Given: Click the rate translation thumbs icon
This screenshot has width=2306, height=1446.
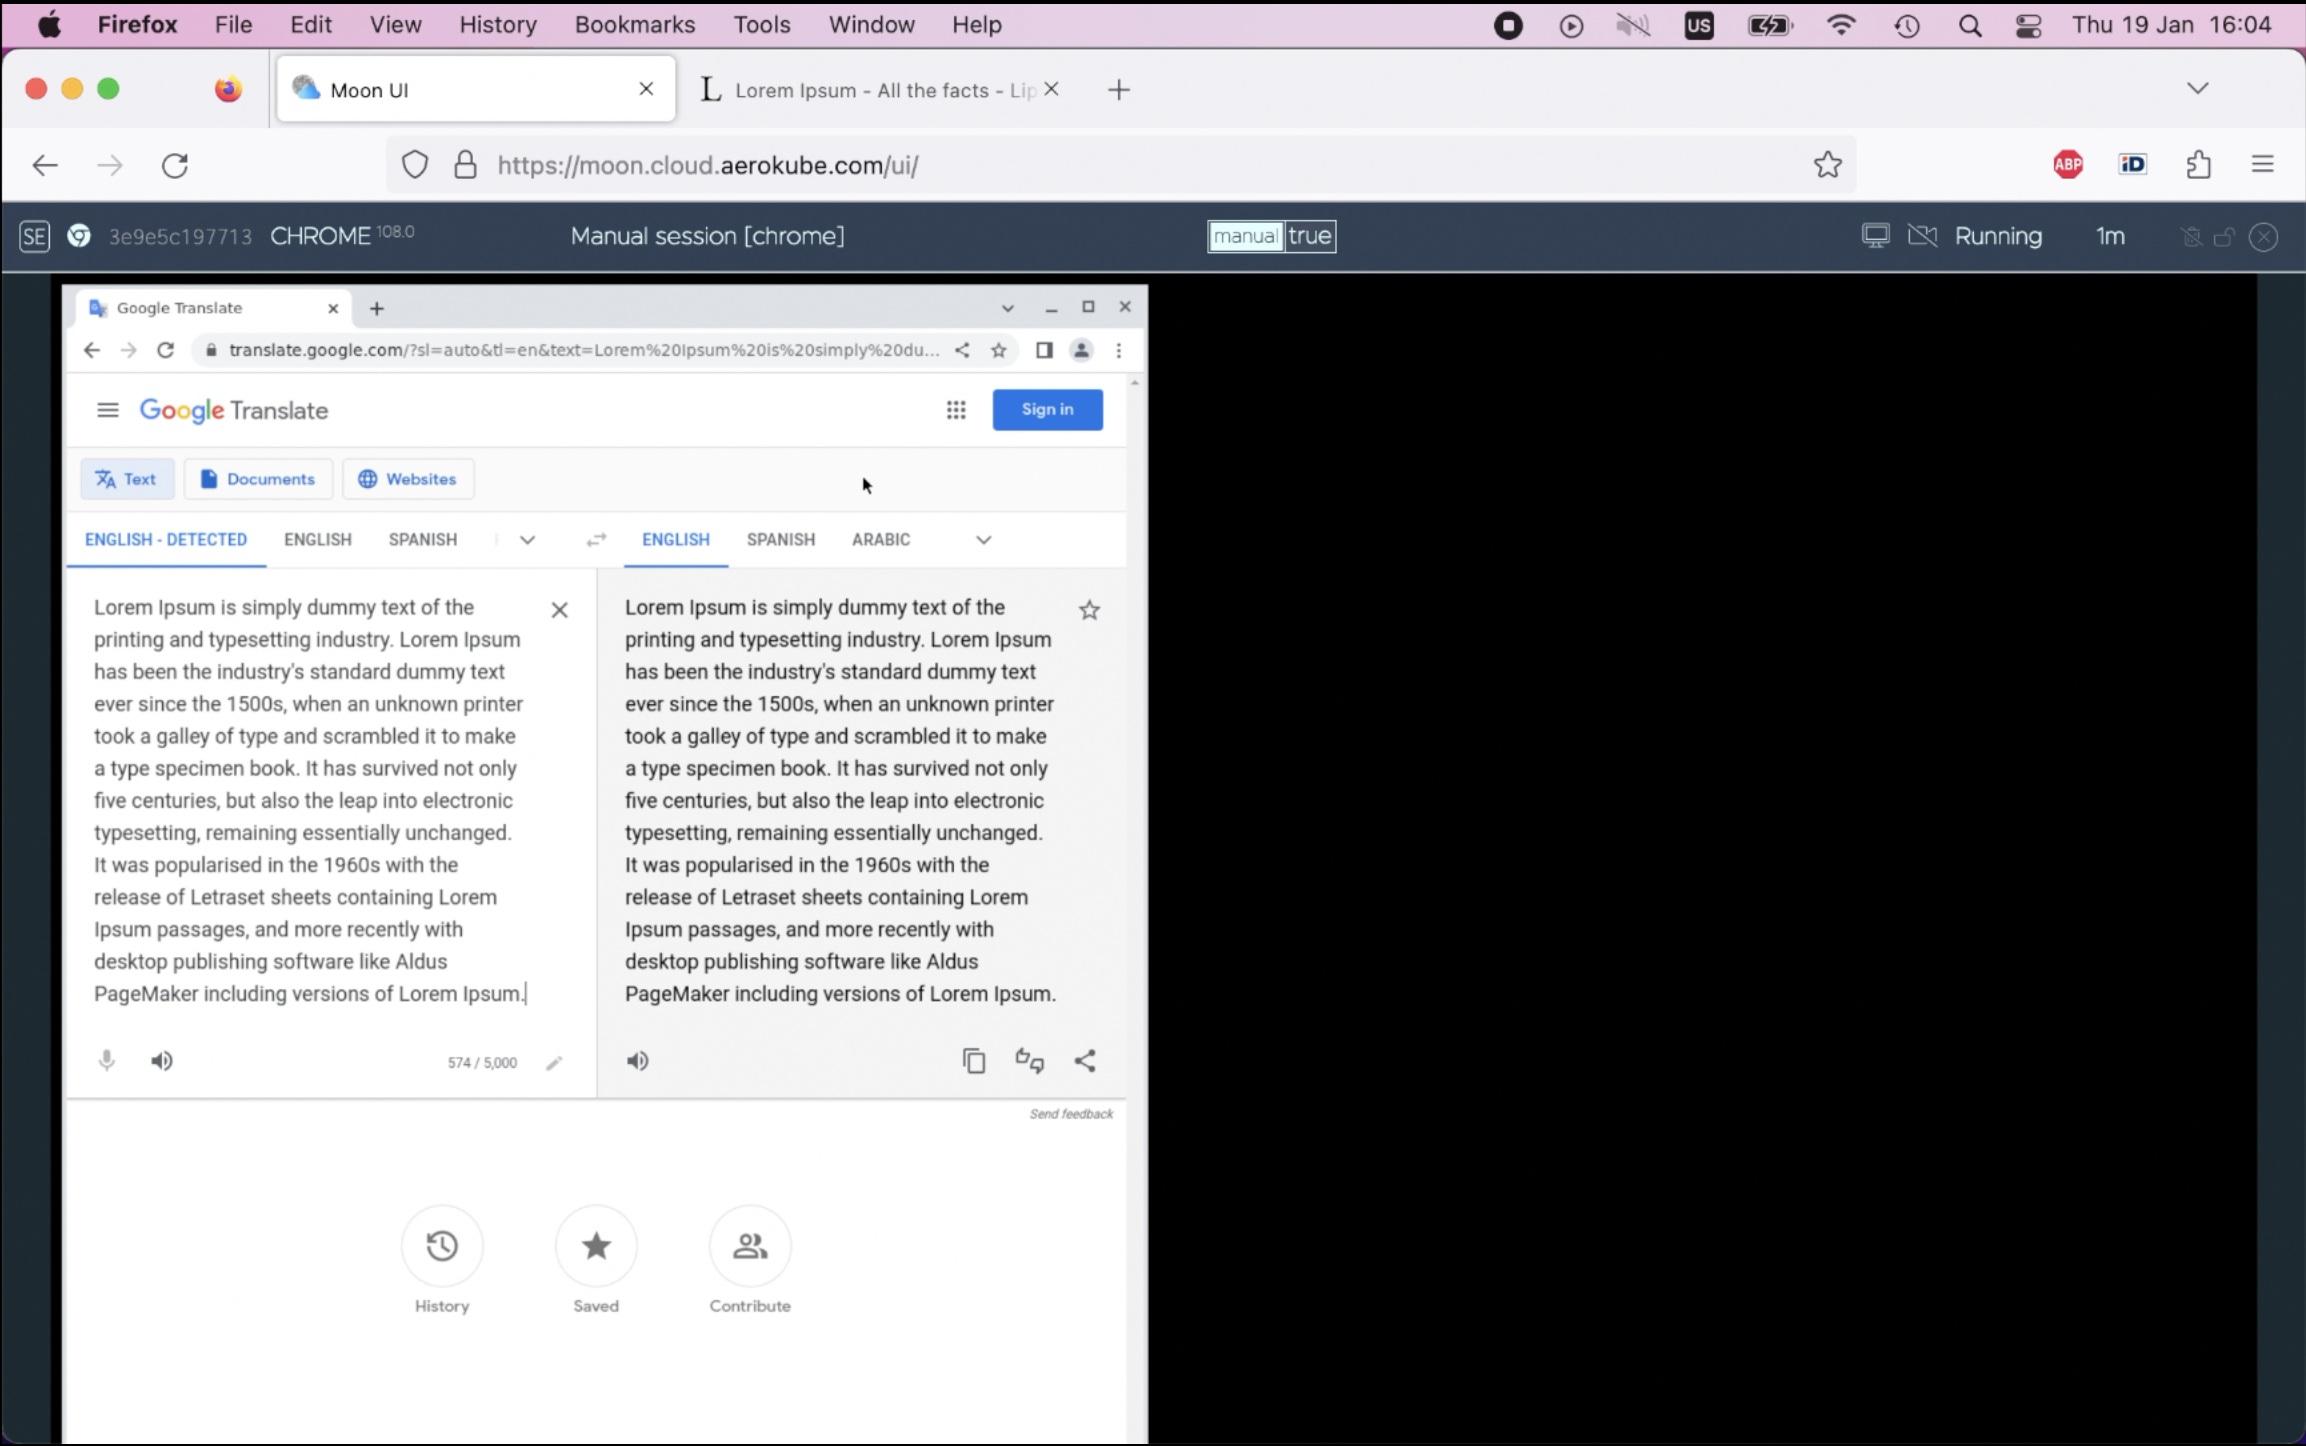Looking at the screenshot, I should tap(1029, 1061).
